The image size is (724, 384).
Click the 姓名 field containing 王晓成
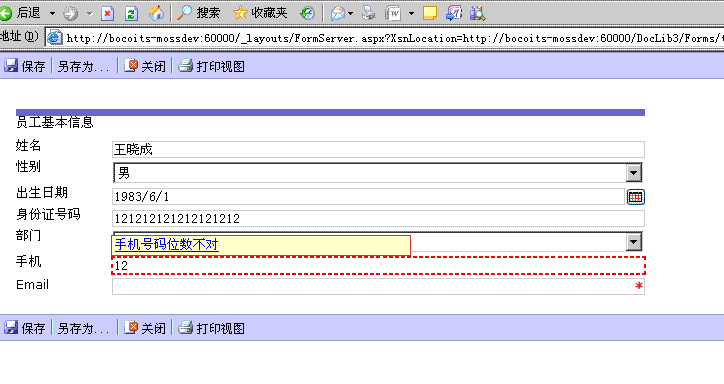pos(378,150)
